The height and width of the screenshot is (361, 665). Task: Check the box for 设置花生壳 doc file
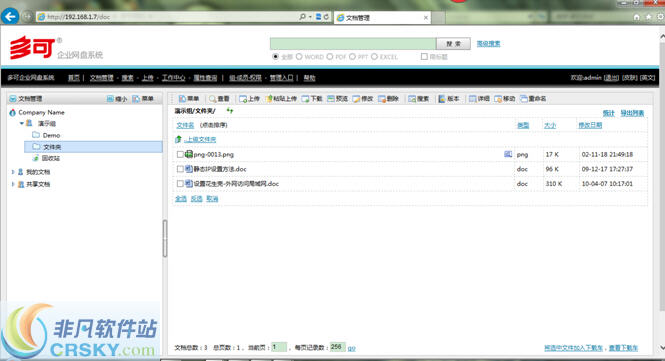(180, 184)
